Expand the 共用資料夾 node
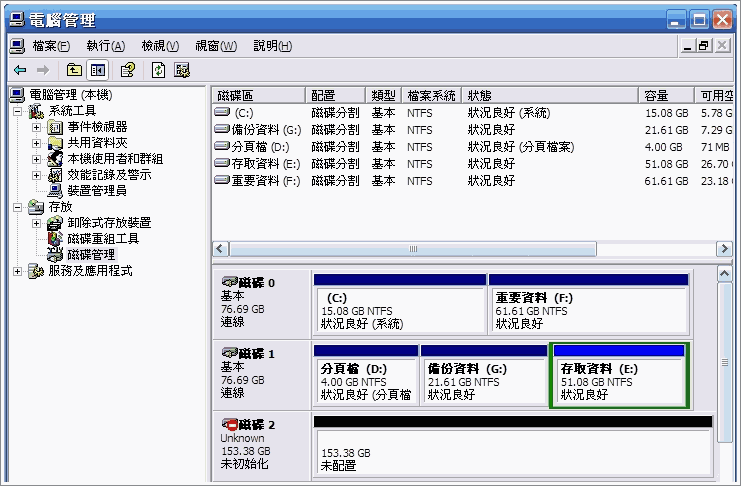The height and width of the screenshot is (486, 741). [36, 143]
